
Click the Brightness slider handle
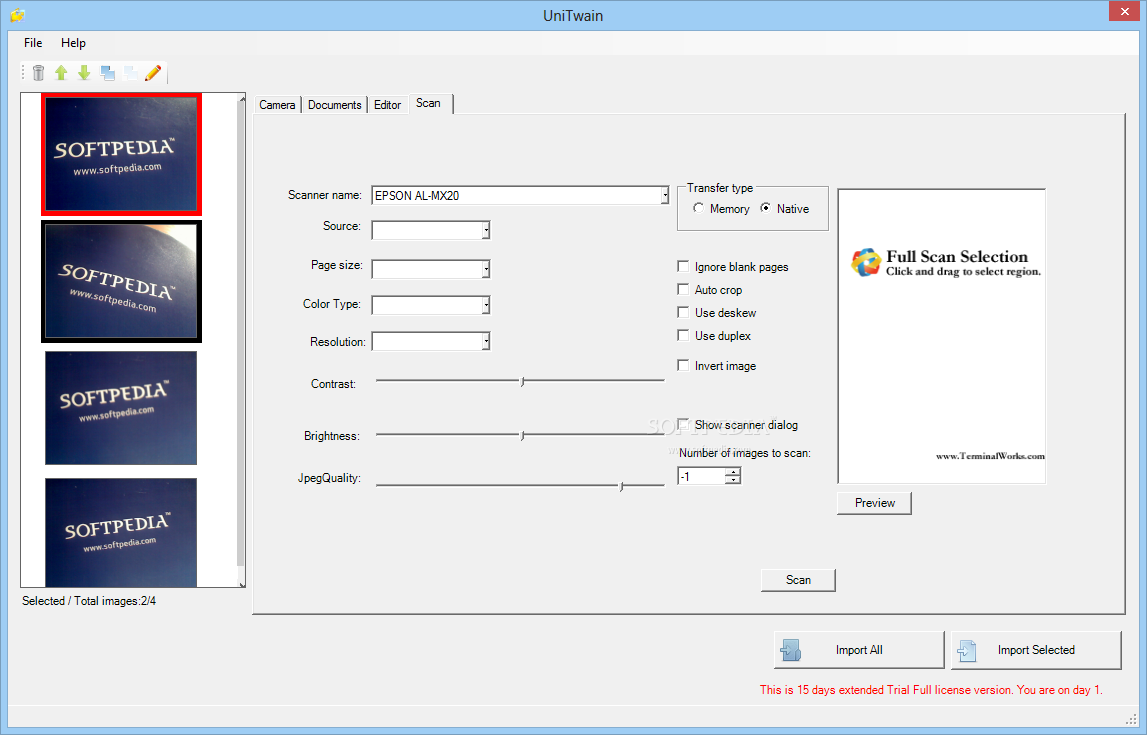click(x=522, y=436)
